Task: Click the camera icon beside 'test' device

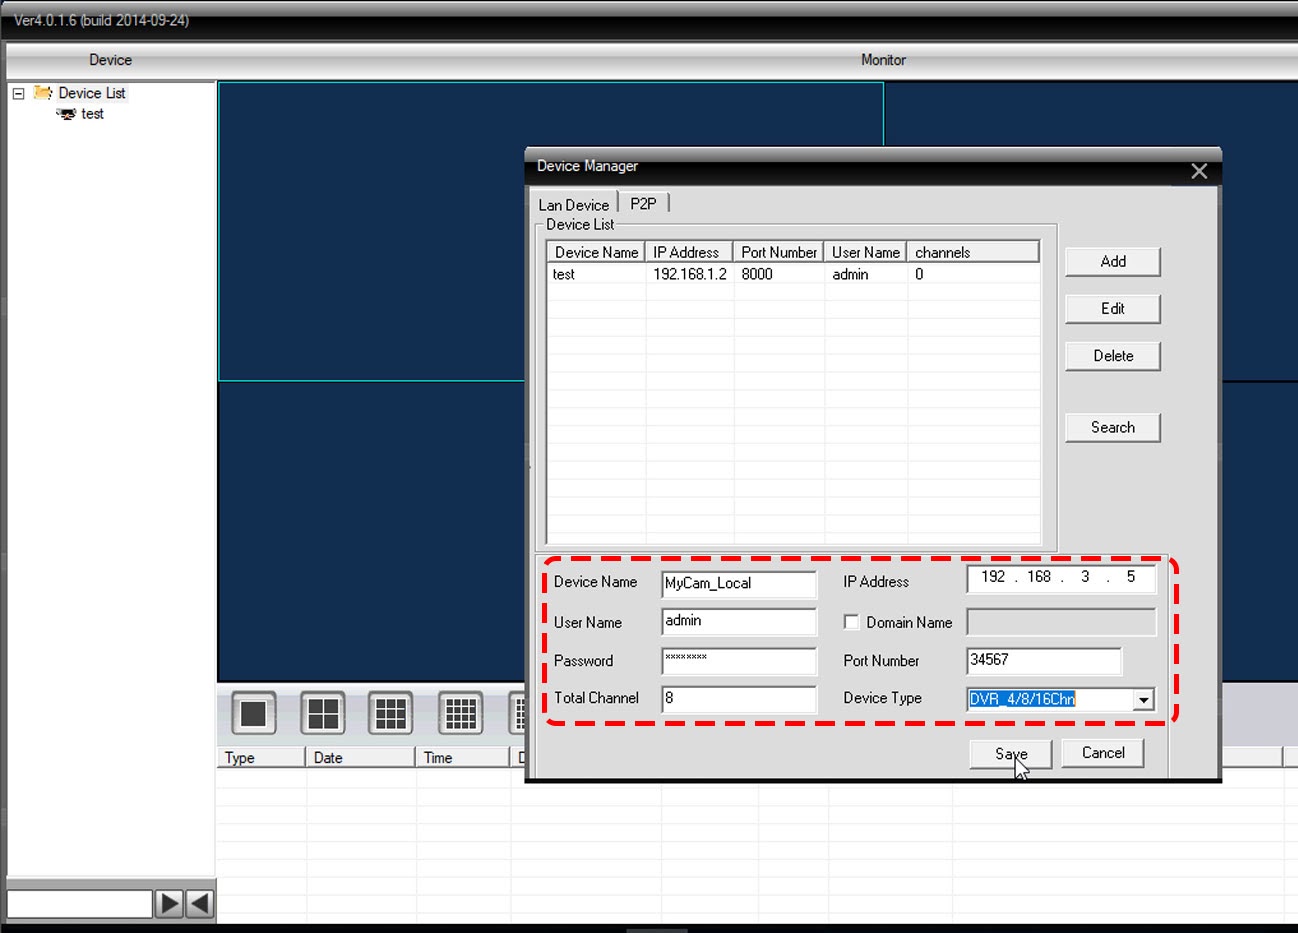Action: (x=66, y=114)
